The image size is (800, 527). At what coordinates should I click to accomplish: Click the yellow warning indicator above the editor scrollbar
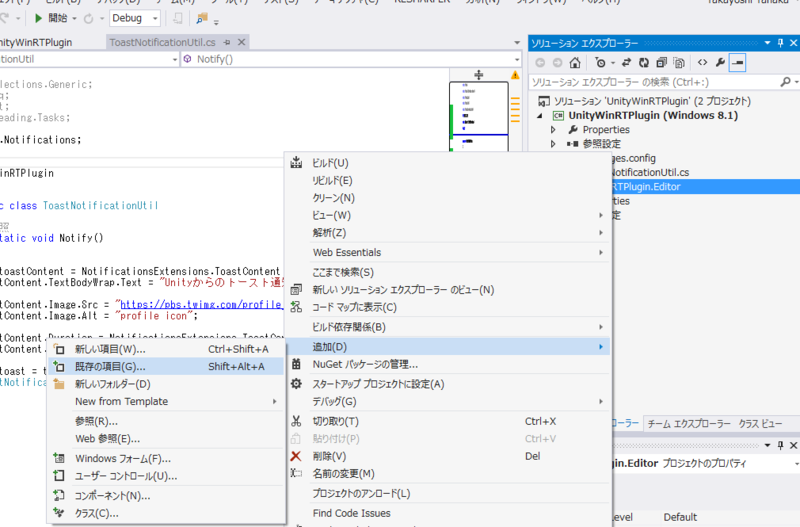pyautogui.click(x=515, y=76)
